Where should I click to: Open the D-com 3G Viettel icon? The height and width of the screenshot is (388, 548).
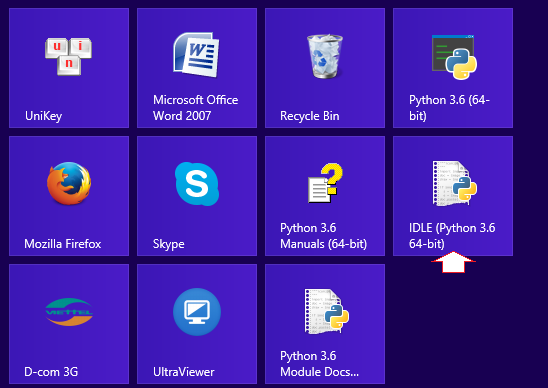tap(69, 312)
